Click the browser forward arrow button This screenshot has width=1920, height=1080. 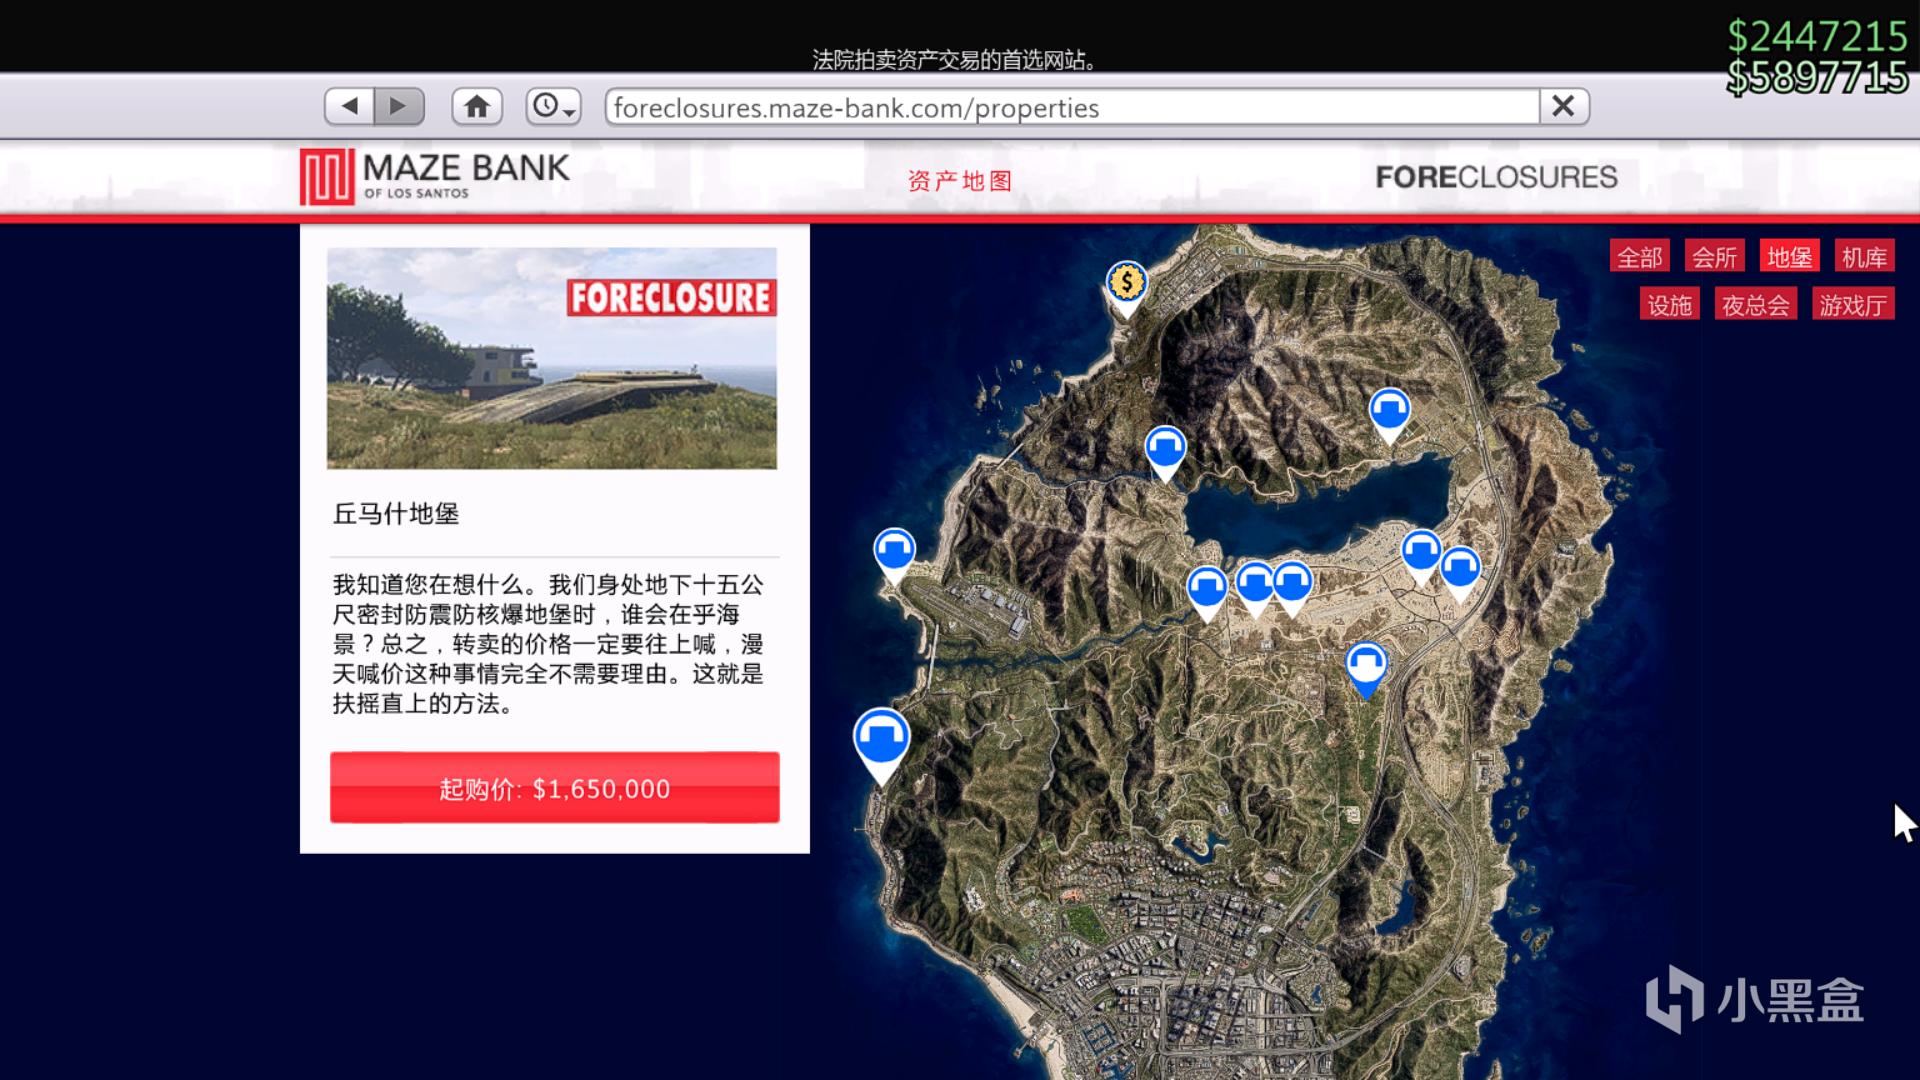coord(399,106)
